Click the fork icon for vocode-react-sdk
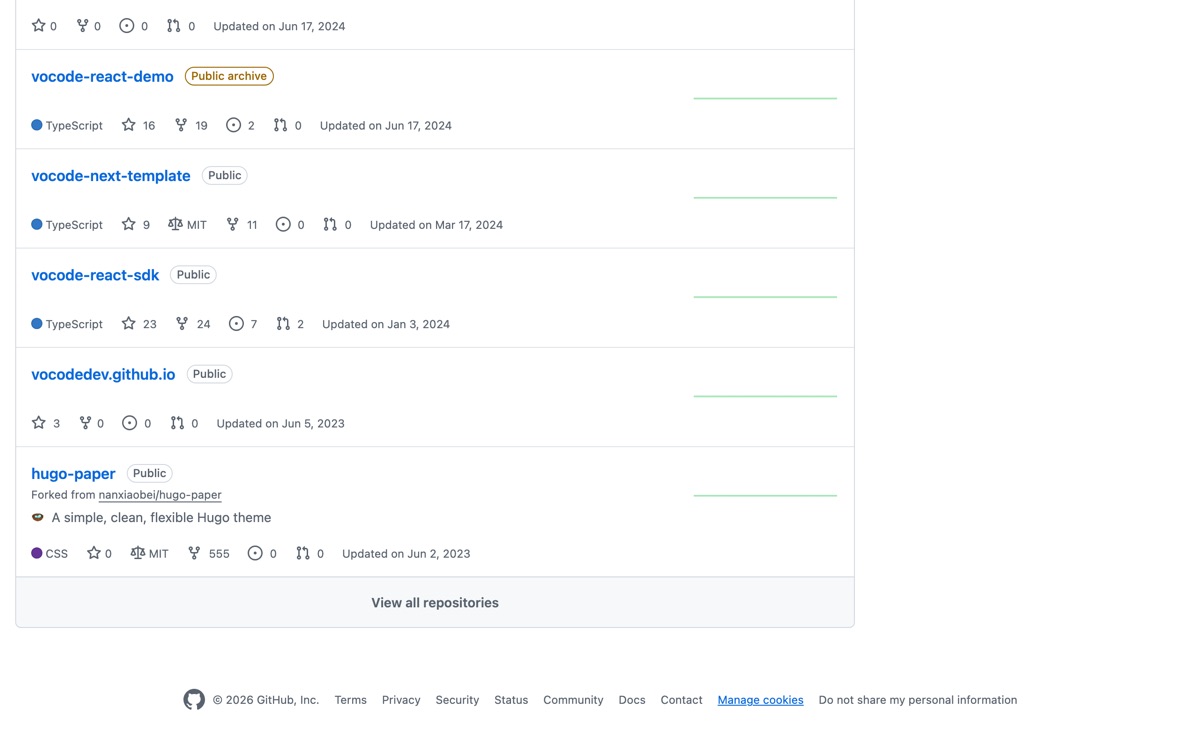 pos(182,323)
